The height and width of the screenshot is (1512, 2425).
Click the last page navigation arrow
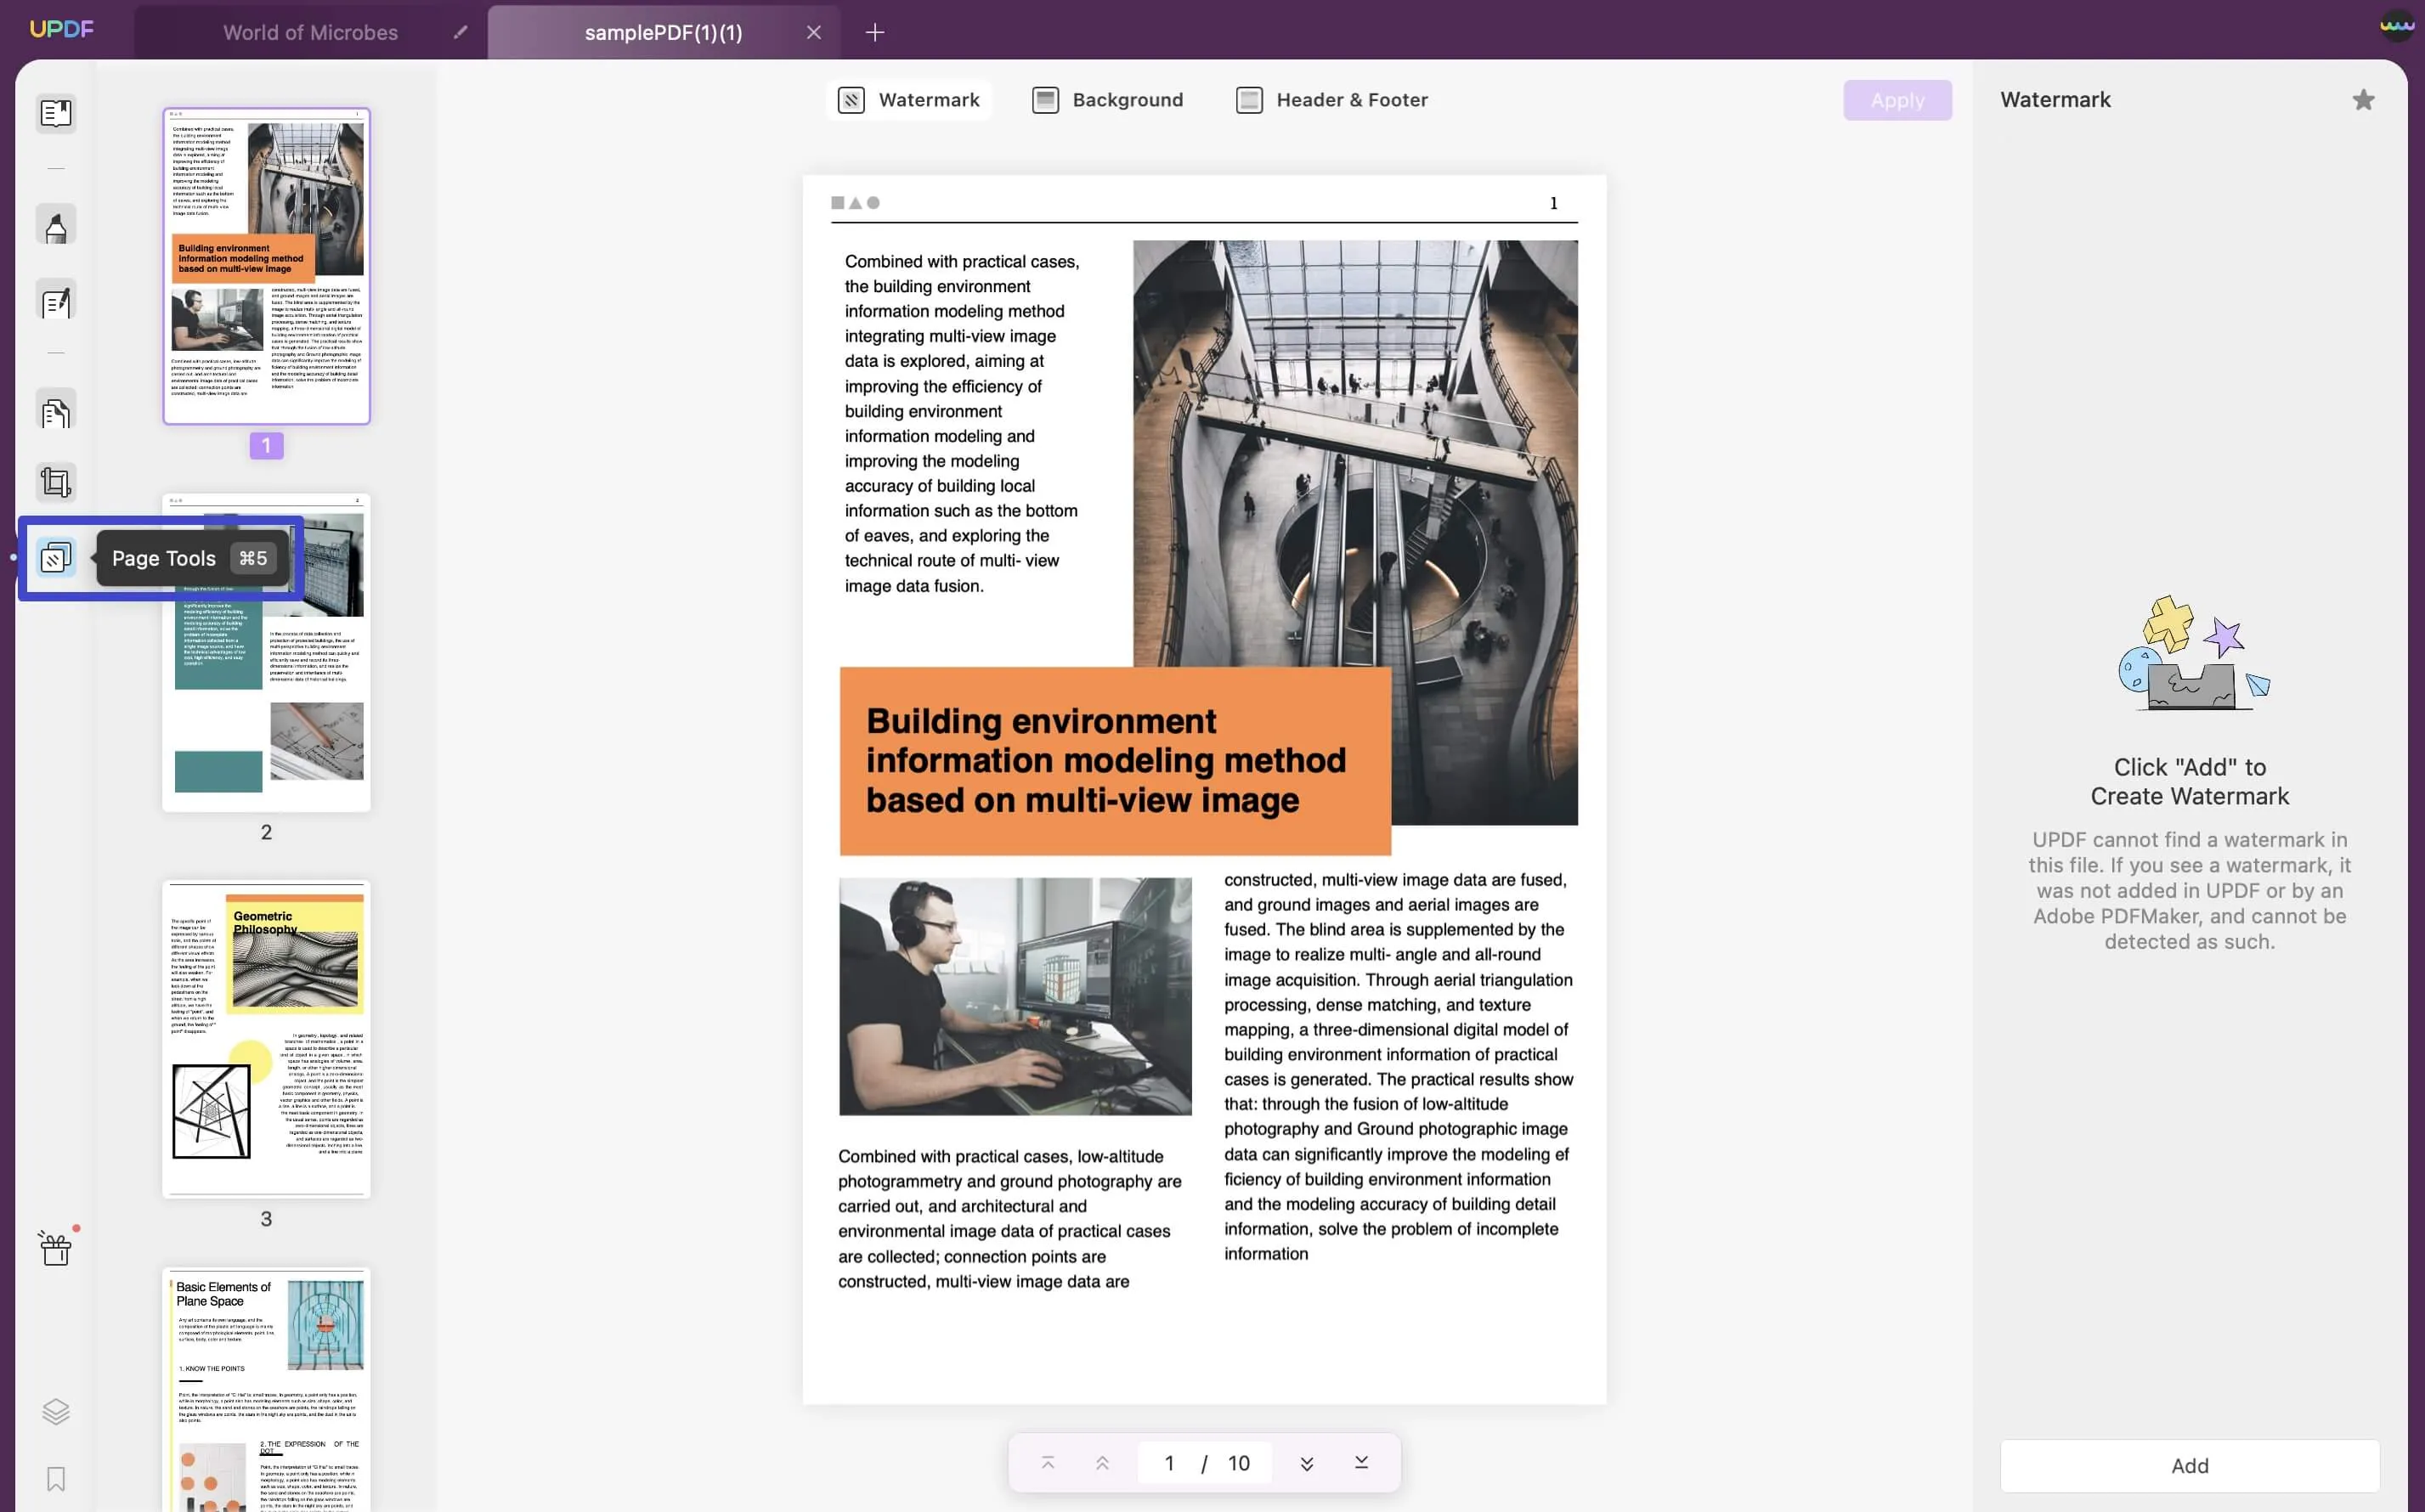tap(1360, 1462)
